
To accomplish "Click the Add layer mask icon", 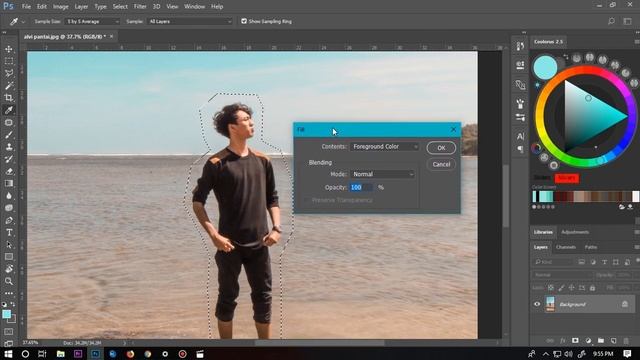I will pyautogui.click(x=575, y=340).
